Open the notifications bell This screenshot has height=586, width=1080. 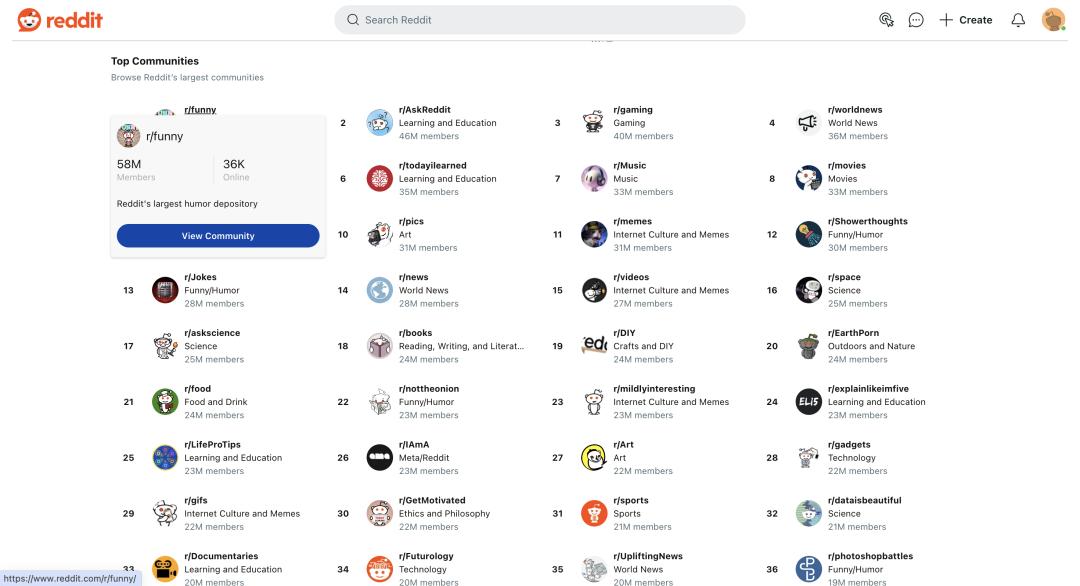(1018, 20)
